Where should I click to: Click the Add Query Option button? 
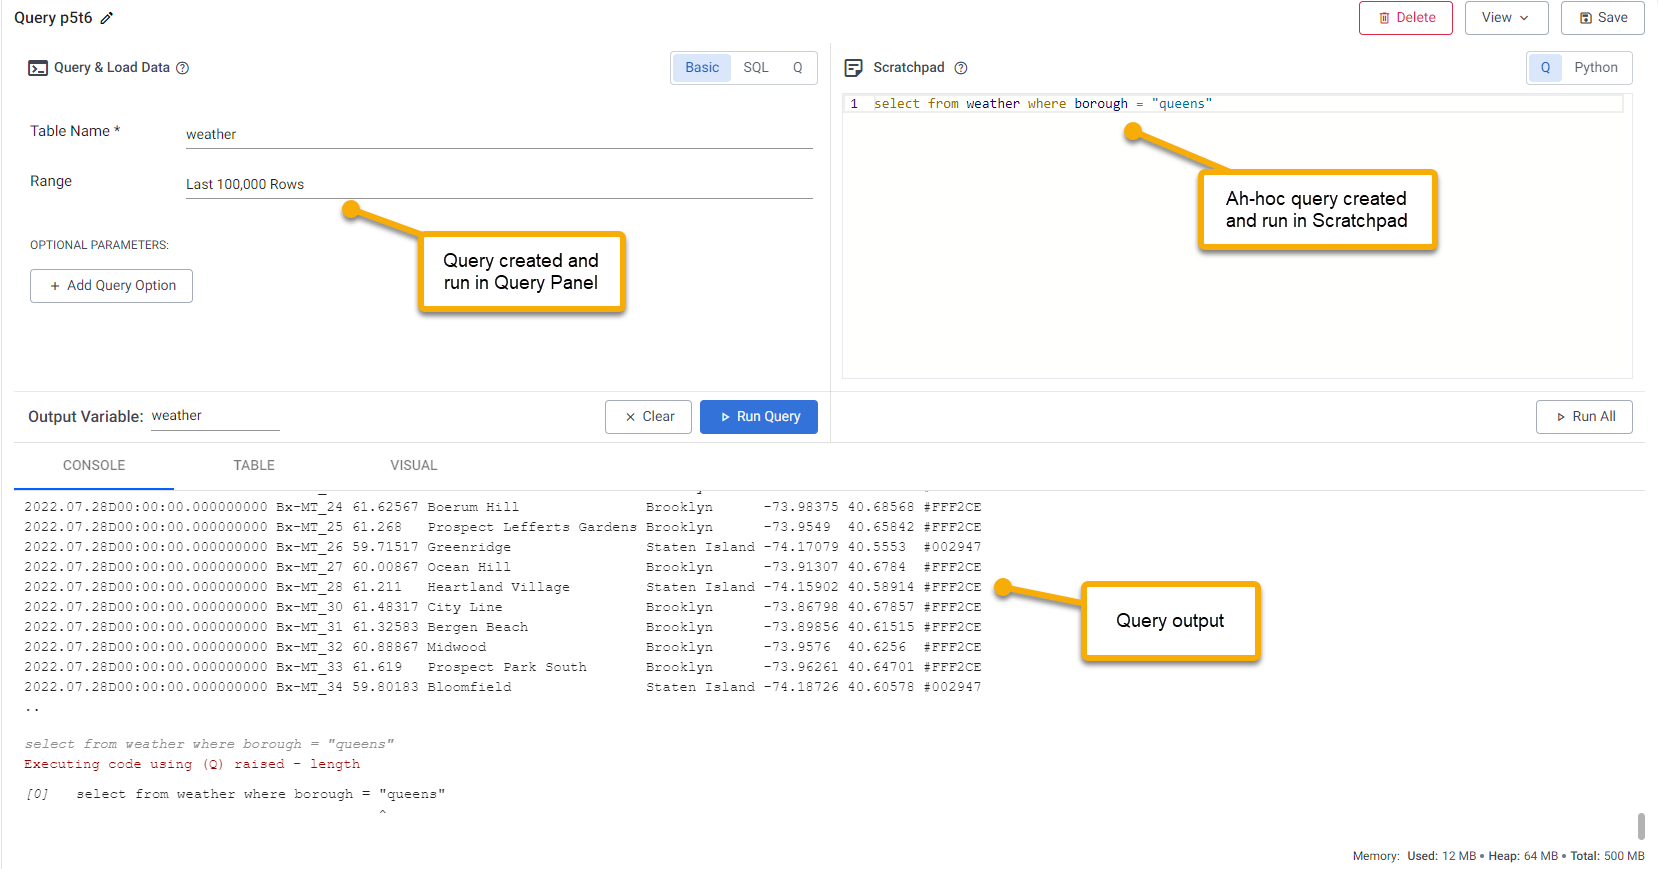(x=111, y=286)
